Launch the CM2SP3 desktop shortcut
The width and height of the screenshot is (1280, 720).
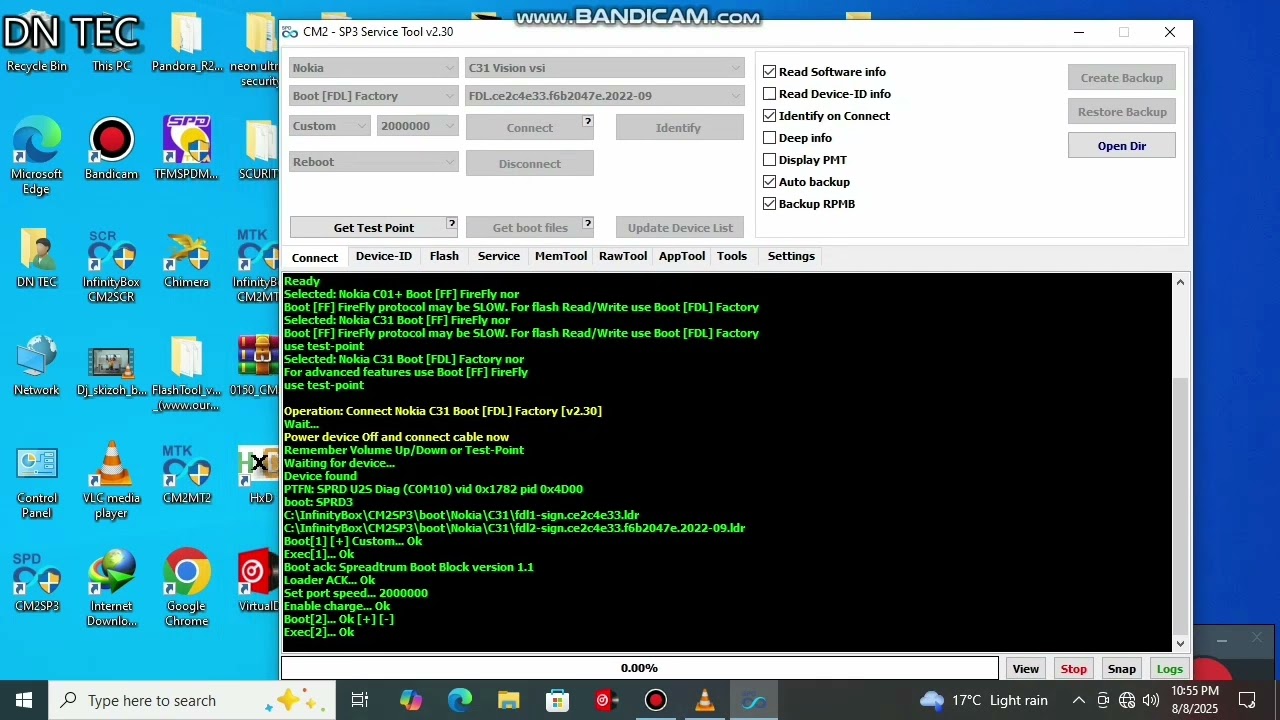(37, 582)
